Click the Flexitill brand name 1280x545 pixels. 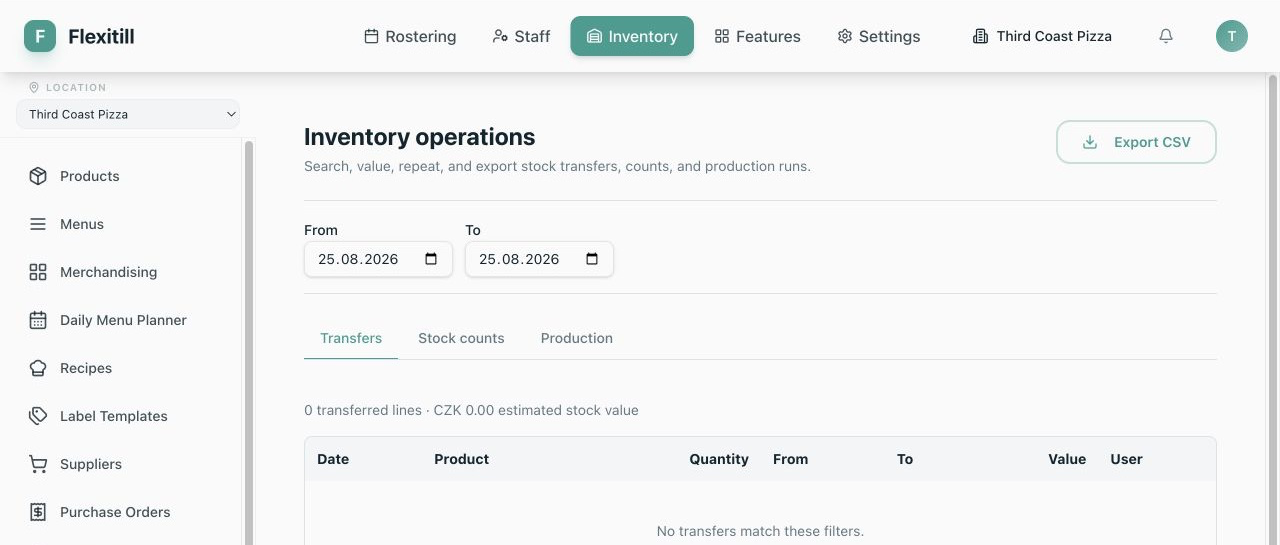click(x=101, y=36)
